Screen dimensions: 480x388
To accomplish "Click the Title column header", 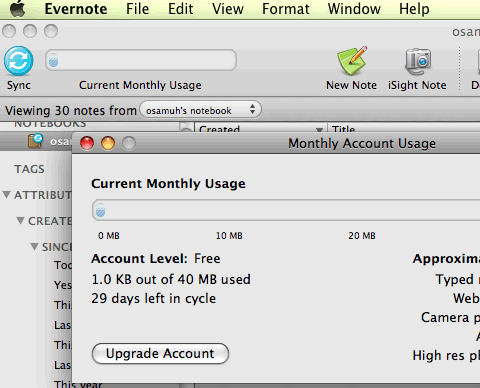I will click(x=404, y=128).
